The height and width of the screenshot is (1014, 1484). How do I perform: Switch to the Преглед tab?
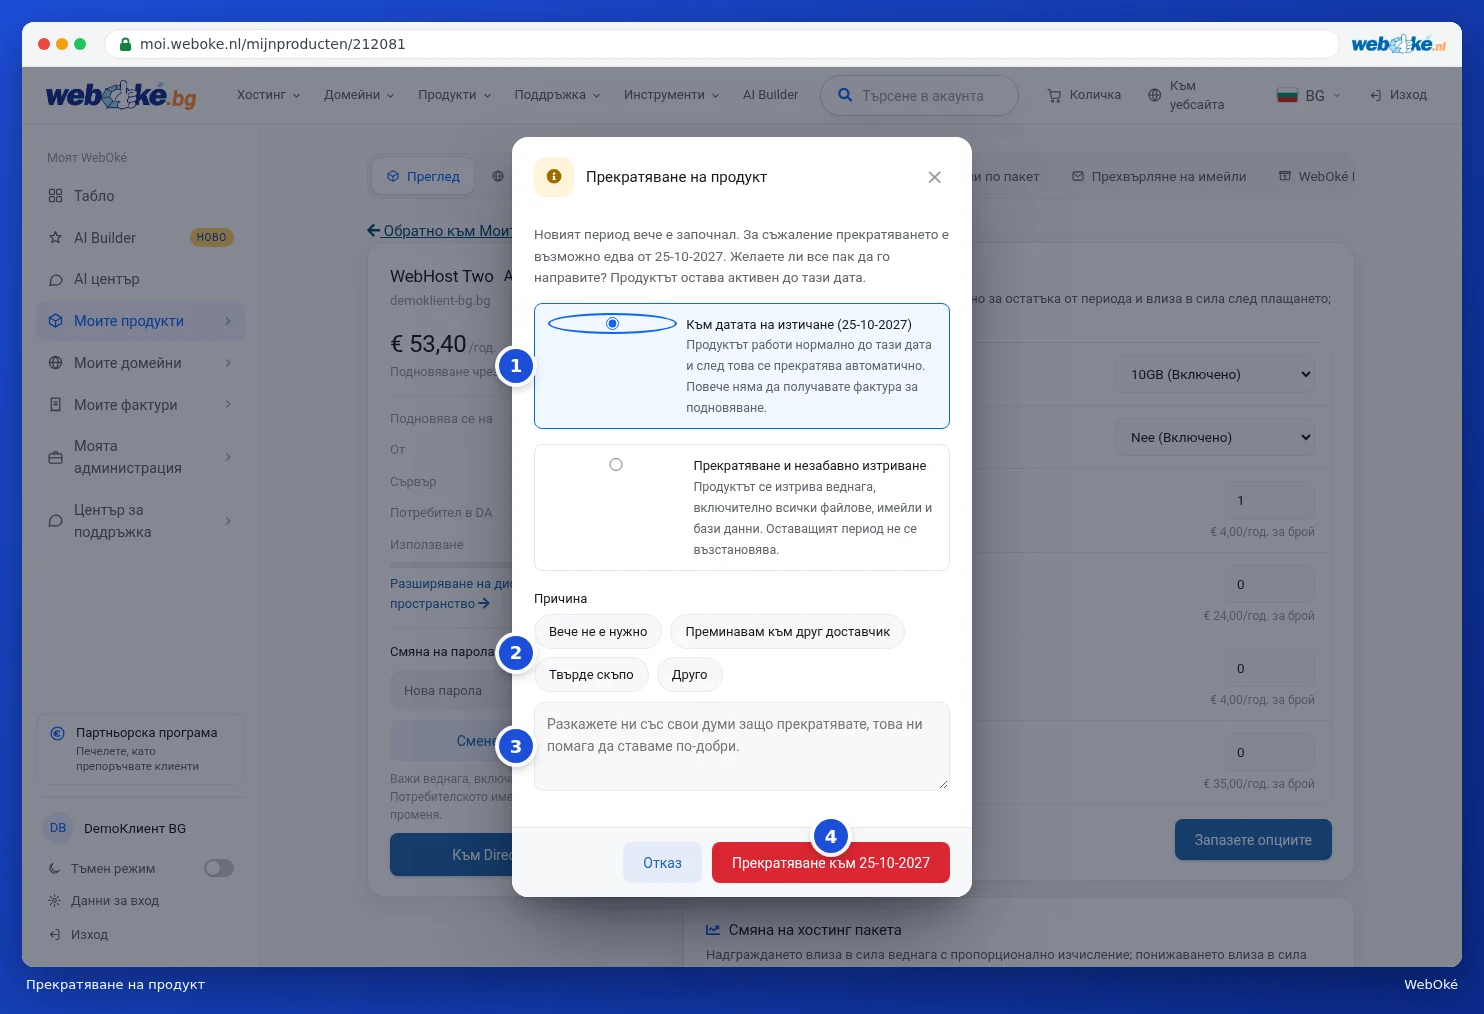(x=423, y=176)
